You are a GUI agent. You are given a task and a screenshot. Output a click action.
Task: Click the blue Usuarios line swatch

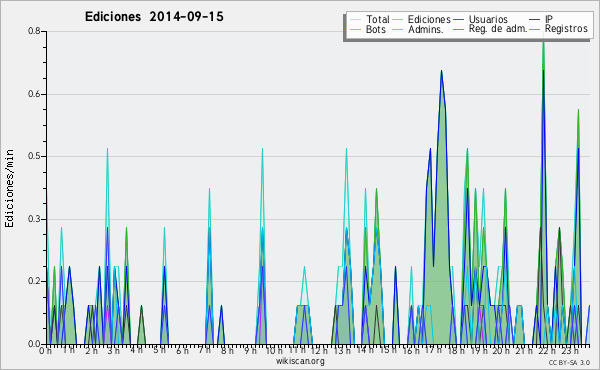[458, 19]
